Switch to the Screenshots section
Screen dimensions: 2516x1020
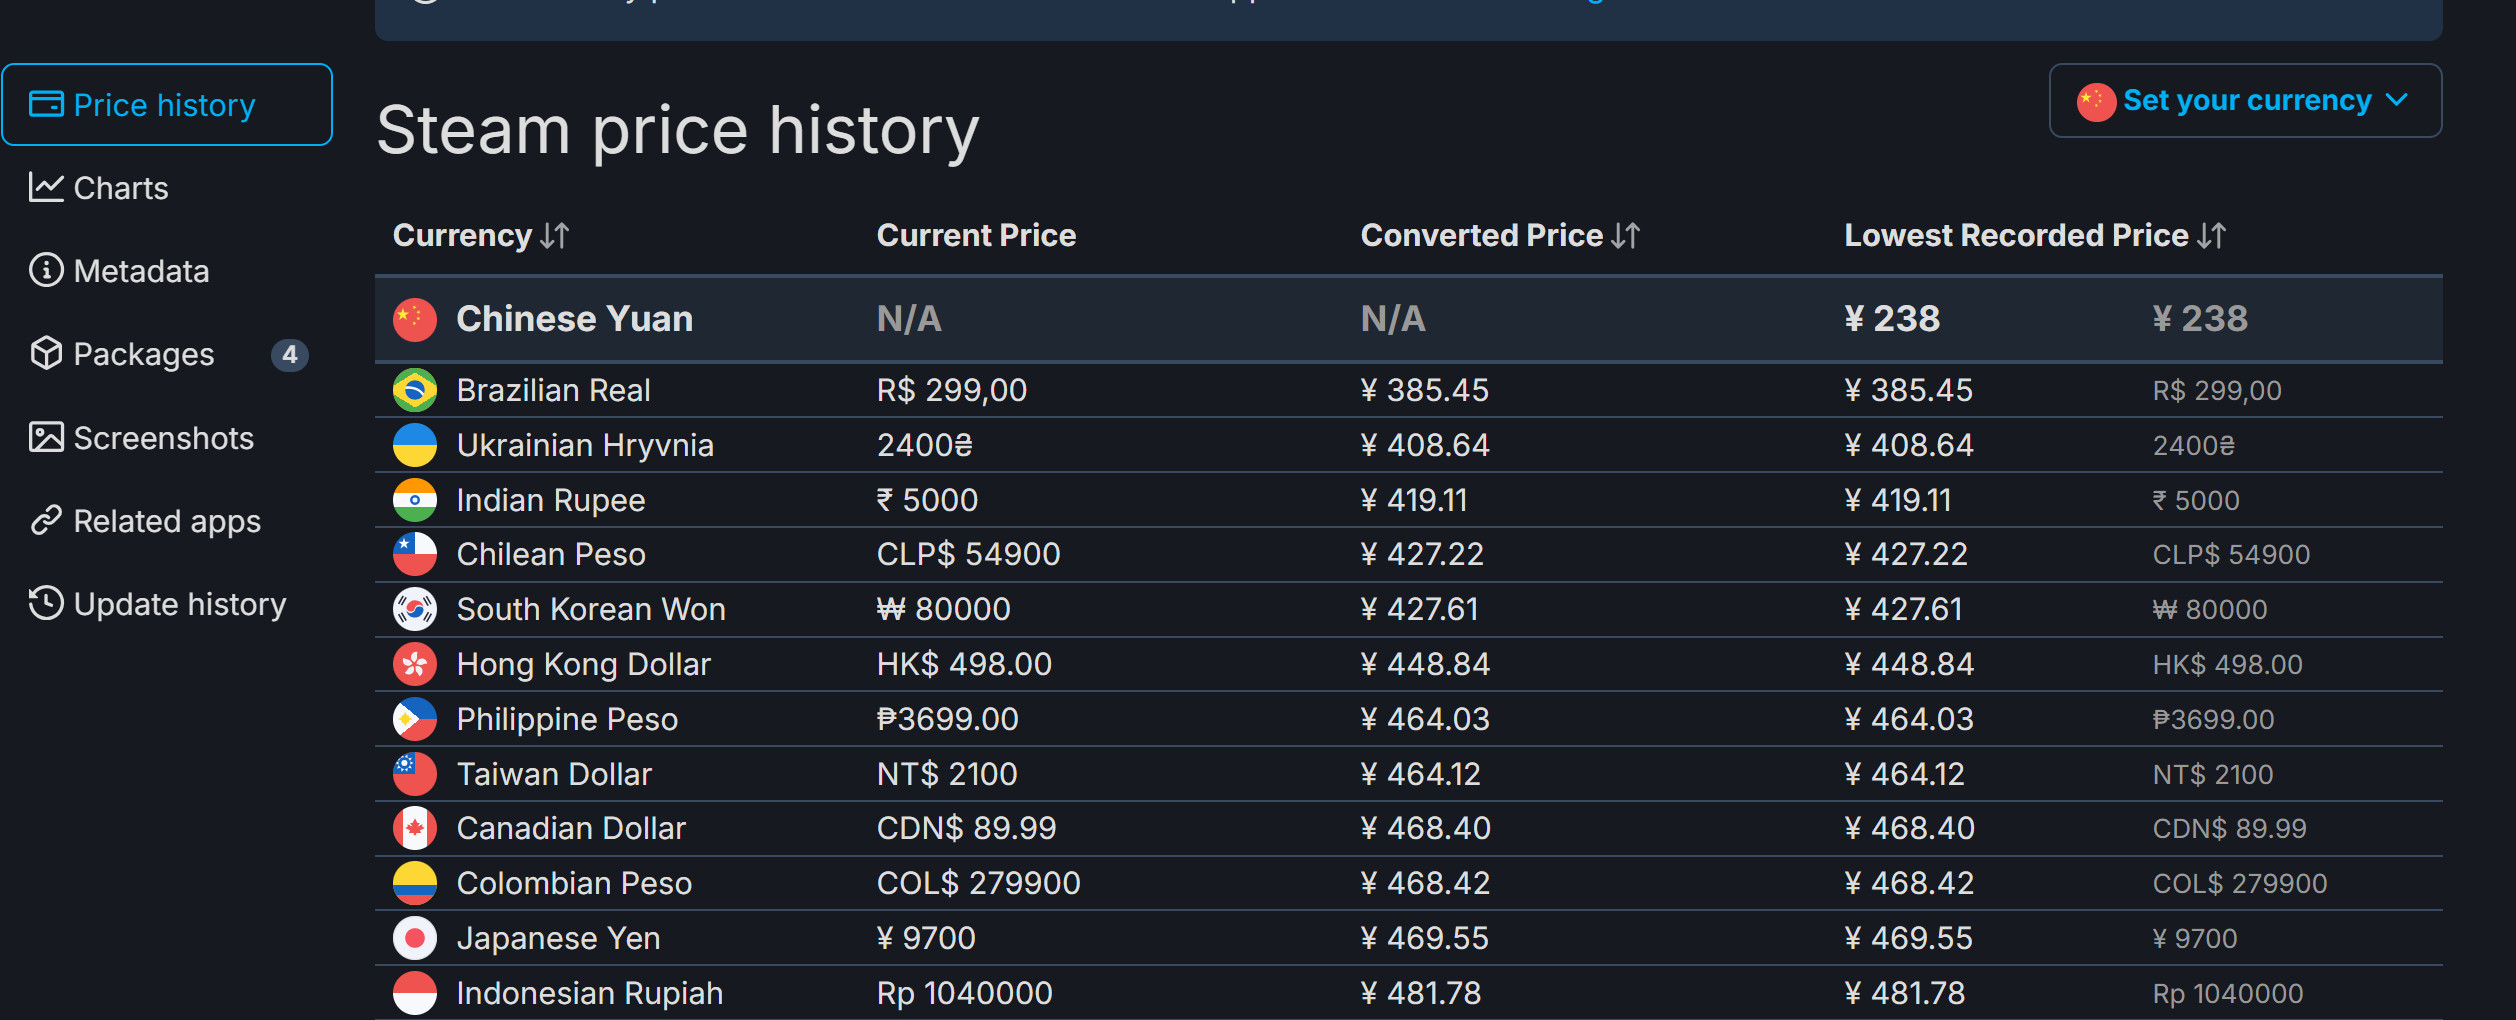point(163,438)
